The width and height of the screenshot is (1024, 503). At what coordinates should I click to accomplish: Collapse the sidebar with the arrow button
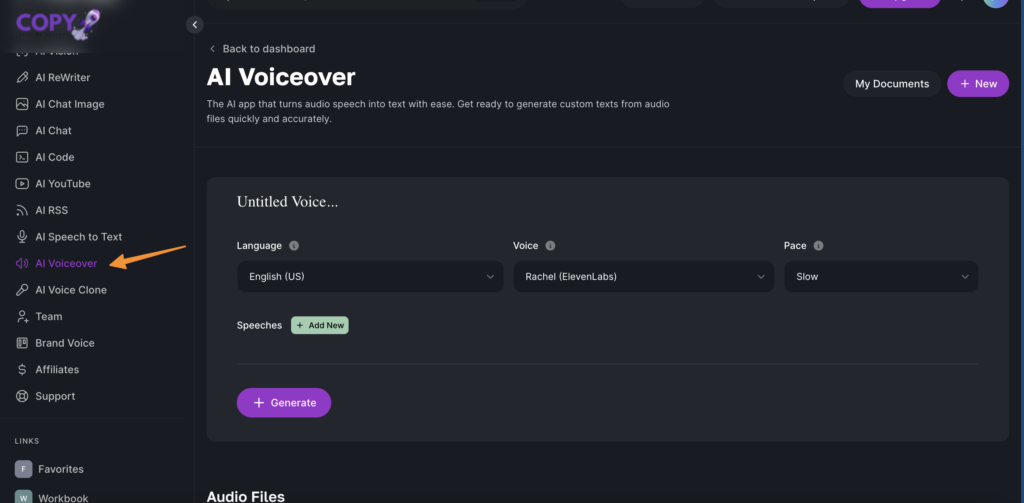pyautogui.click(x=195, y=25)
